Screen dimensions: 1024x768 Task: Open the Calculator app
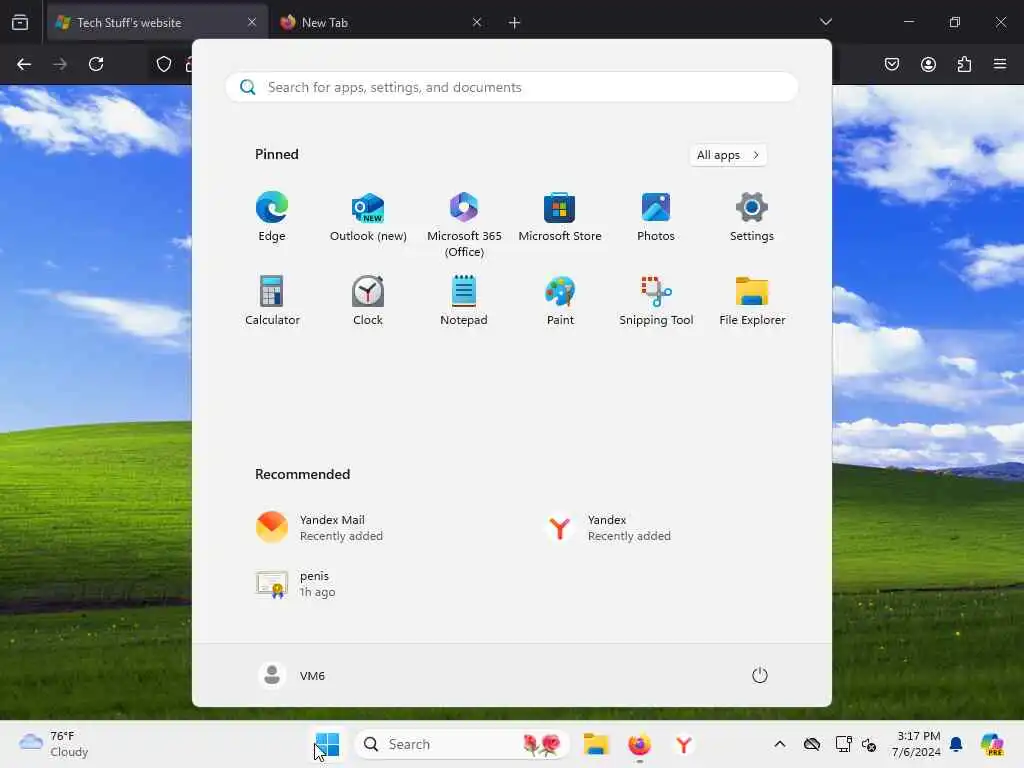click(x=272, y=301)
